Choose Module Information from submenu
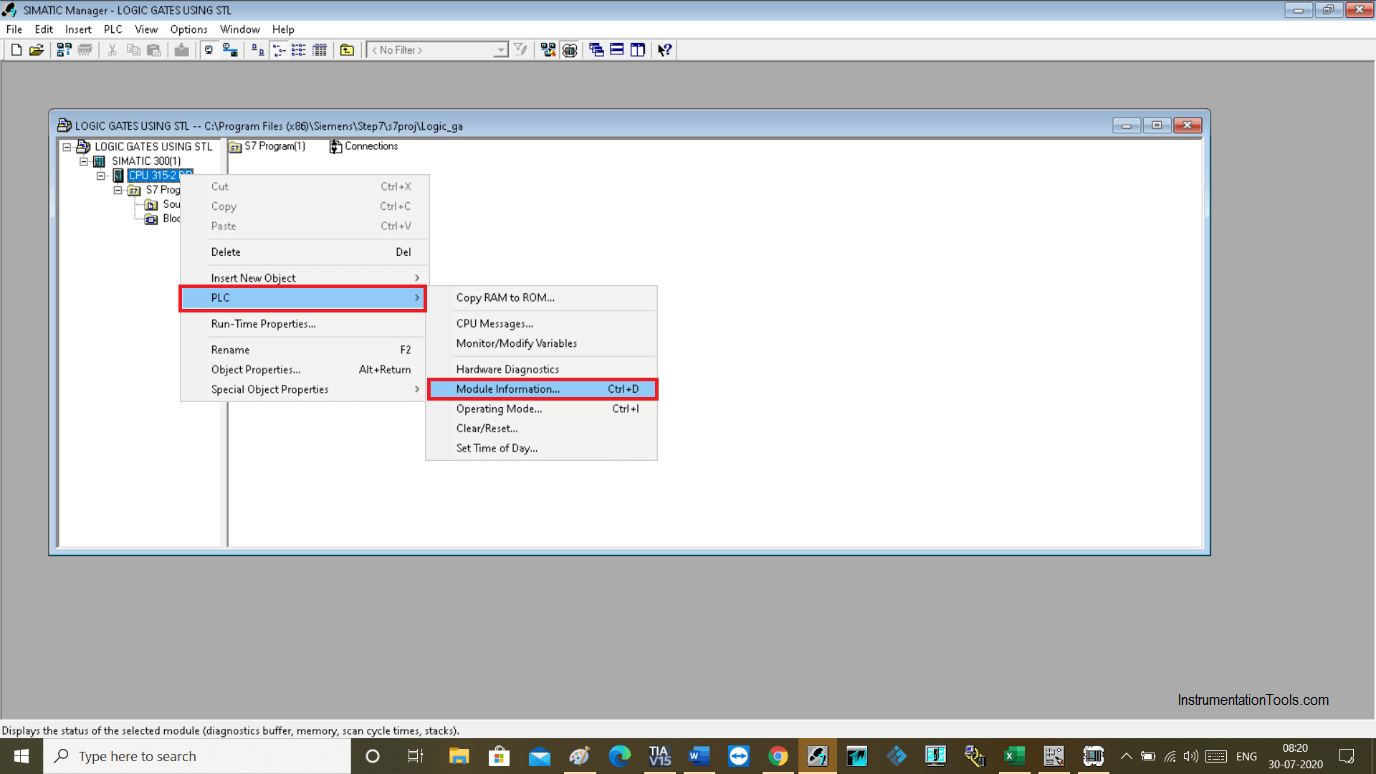Image resolution: width=1376 pixels, height=774 pixels. pos(541,389)
